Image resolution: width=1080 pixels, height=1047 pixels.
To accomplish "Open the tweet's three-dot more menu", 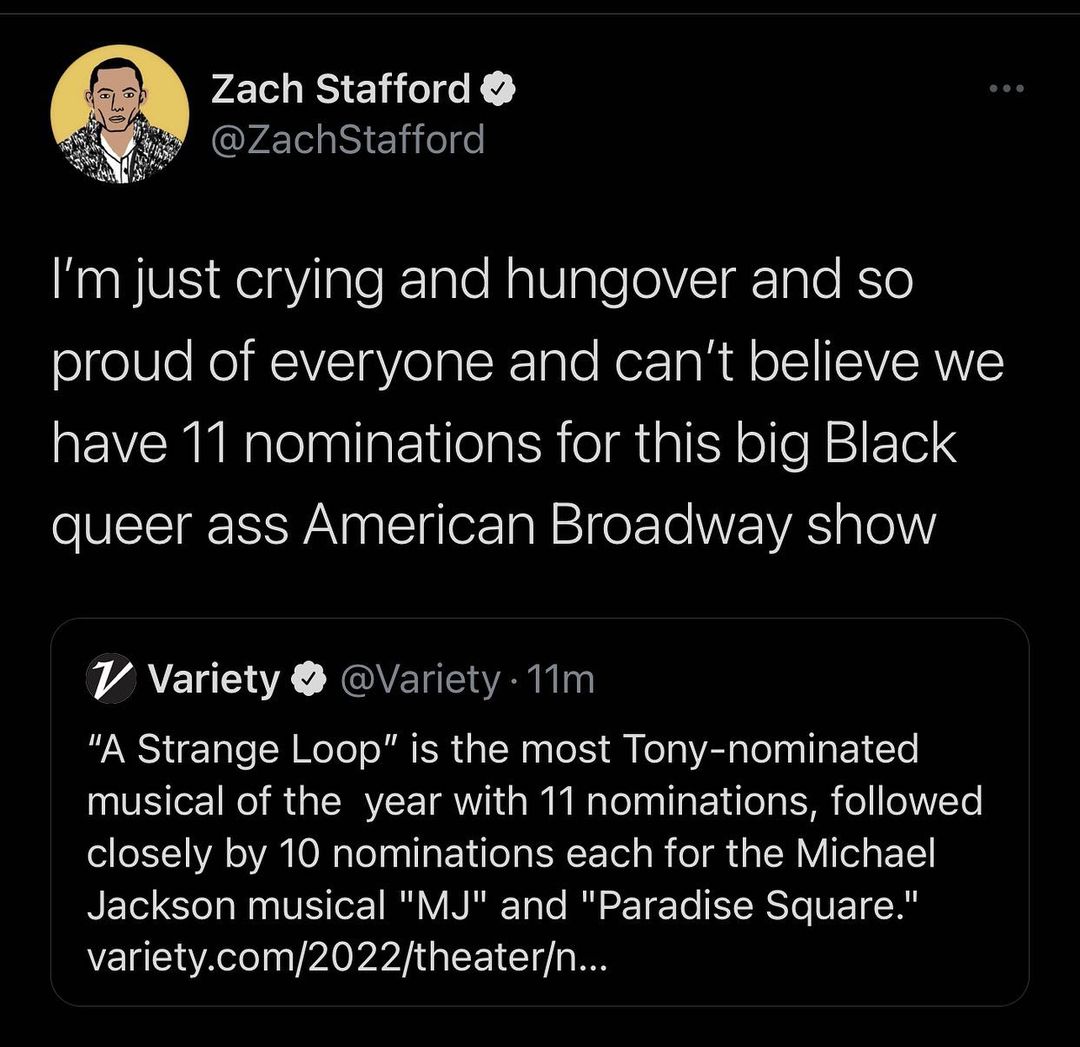I will pyautogui.click(x=1007, y=89).
